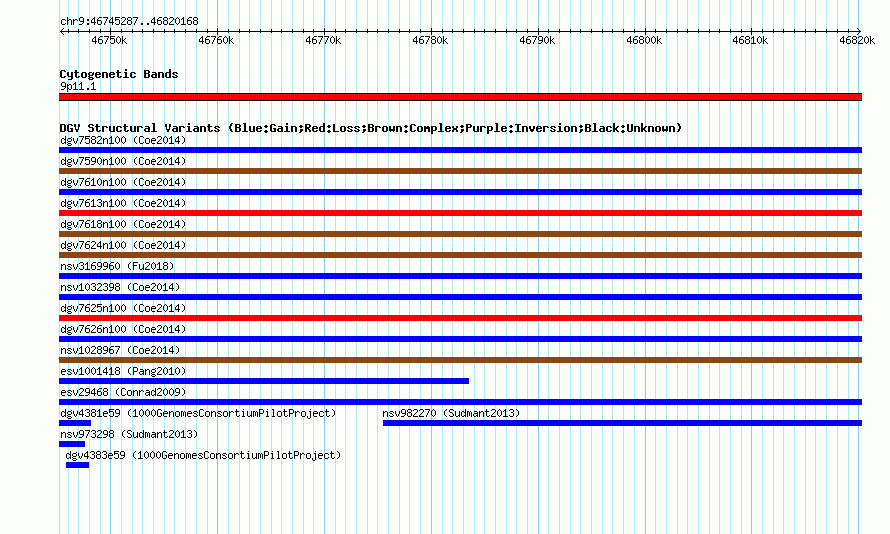Select the blue bar under esv29468
Image resolution: width=890 pixels, height=534 pixels.
click(x=460, y=402)
